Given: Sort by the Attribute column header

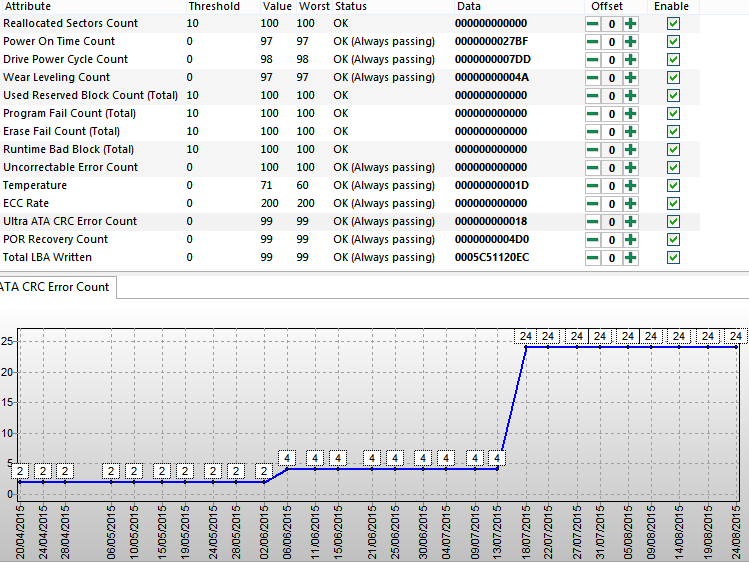Looking at the screenshot, I should click(x=28, y=6).
